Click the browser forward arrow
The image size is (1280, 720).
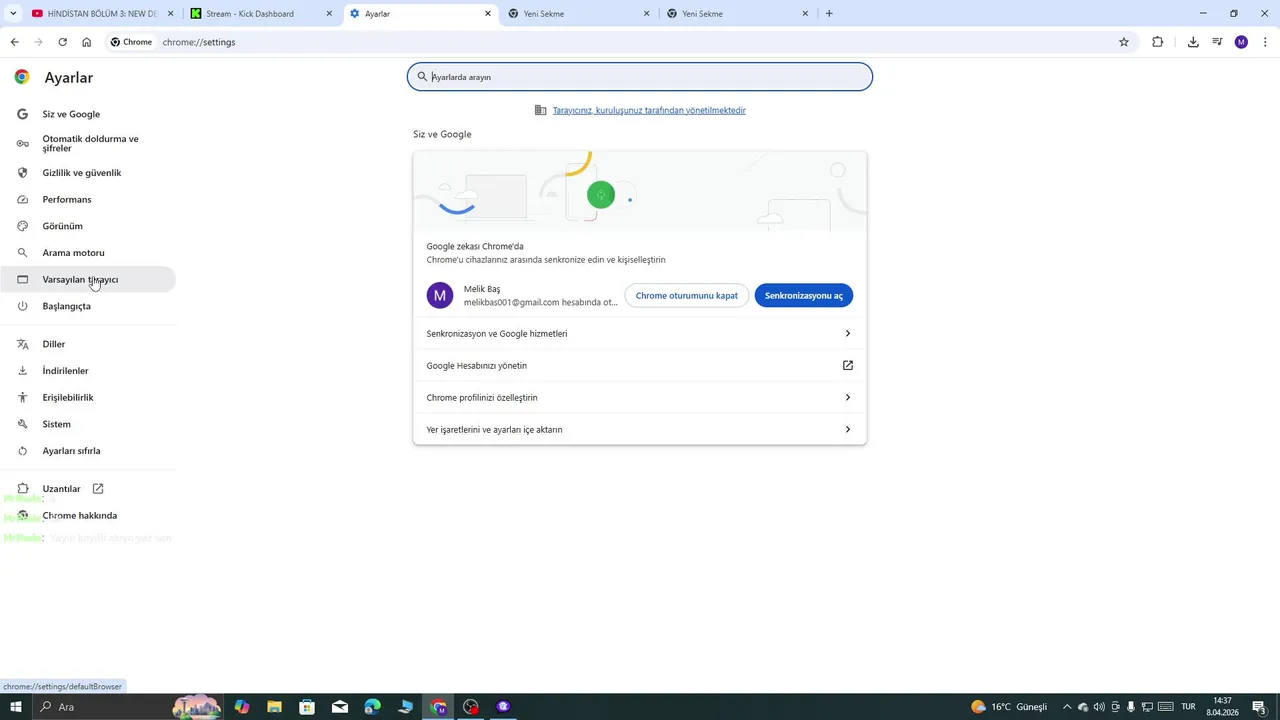click(x=38, y=42)
